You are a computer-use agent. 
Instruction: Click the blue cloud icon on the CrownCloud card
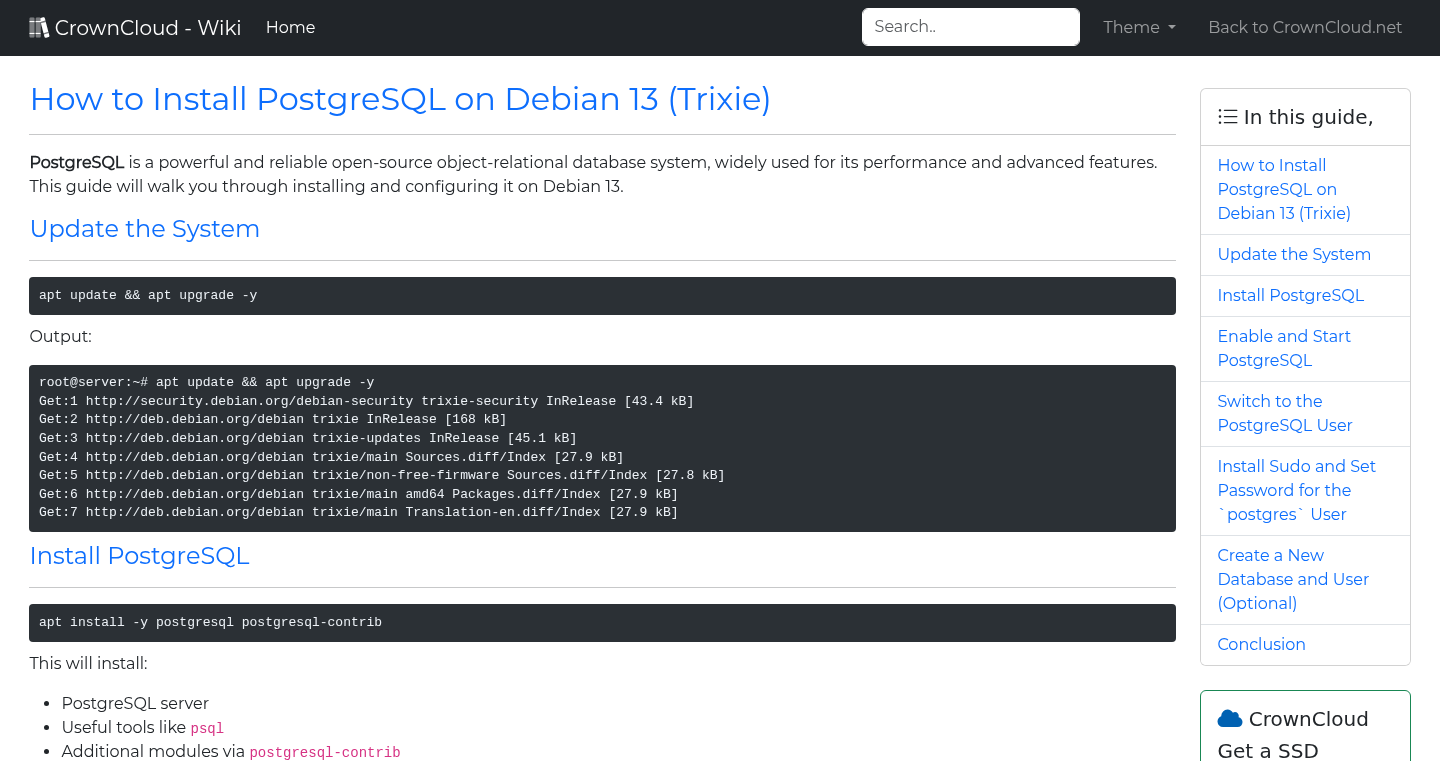[1230, 717]
